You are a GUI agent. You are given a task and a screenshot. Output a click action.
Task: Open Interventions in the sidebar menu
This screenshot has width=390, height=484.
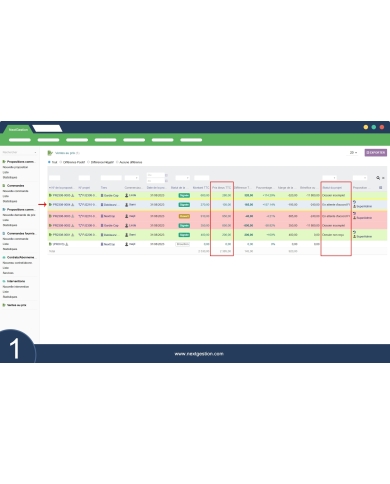pyautogui.click(x=16, y=281)
